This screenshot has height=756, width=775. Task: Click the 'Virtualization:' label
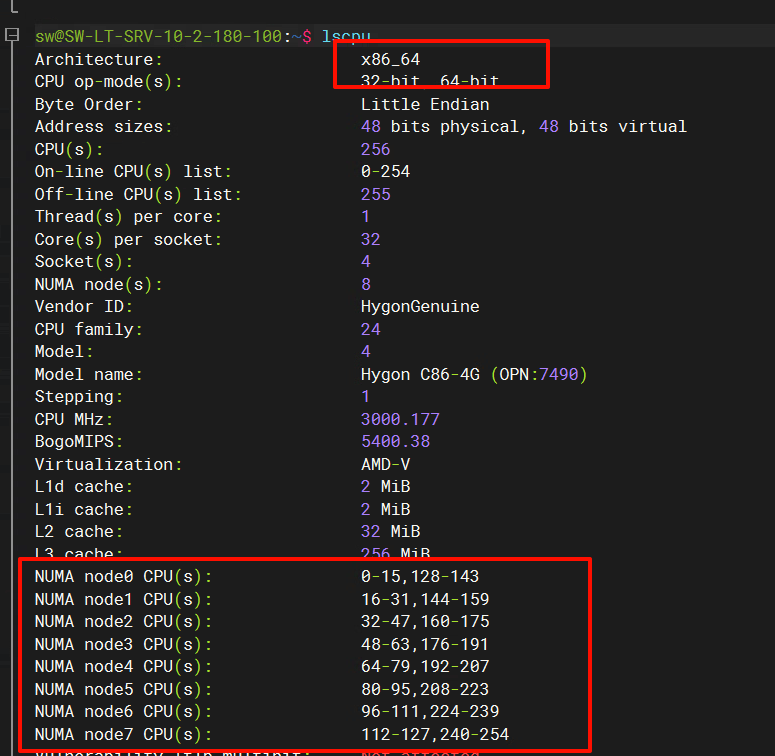click(x=108, y=464)
